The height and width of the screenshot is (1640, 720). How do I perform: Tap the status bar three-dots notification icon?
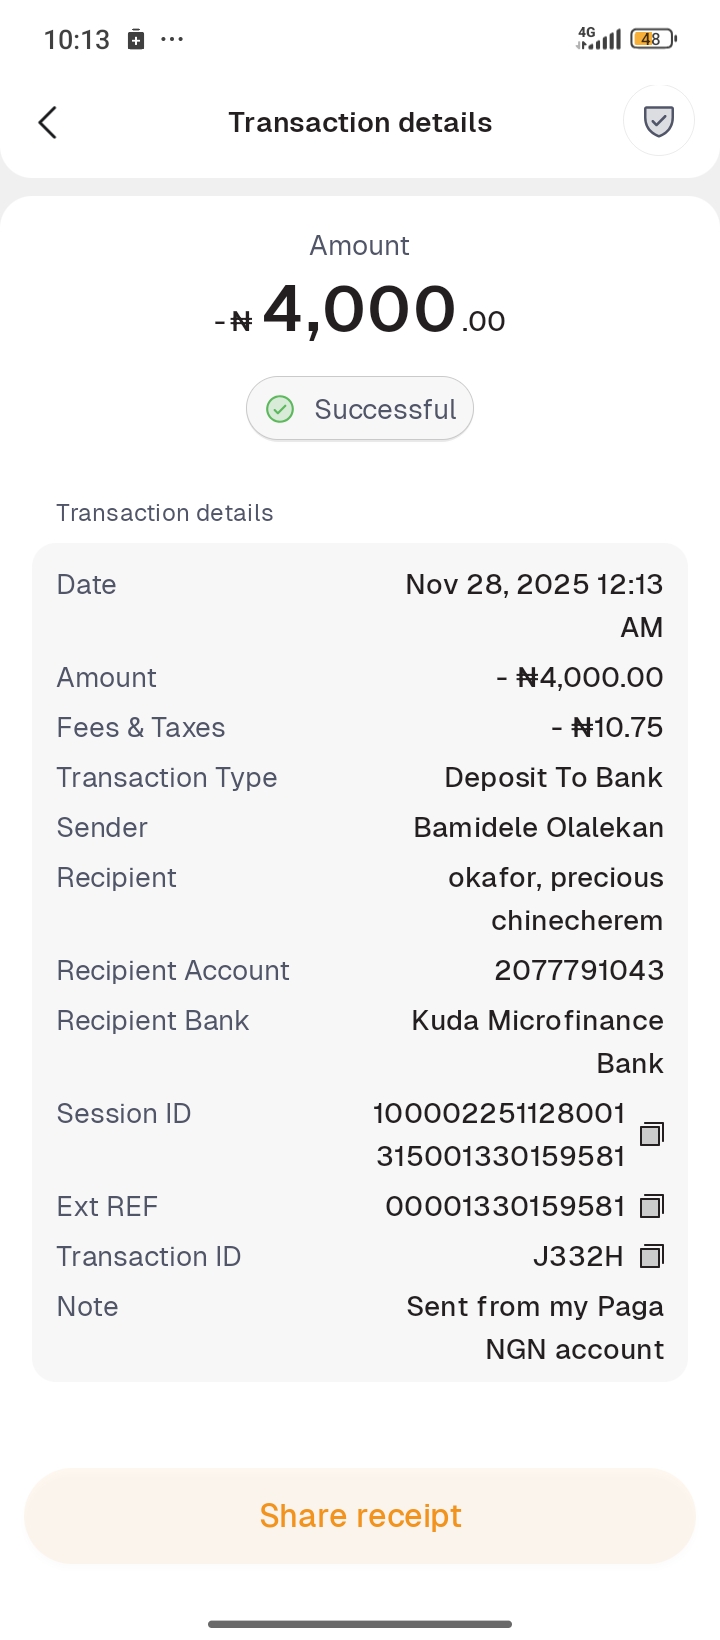pos(172,39)
